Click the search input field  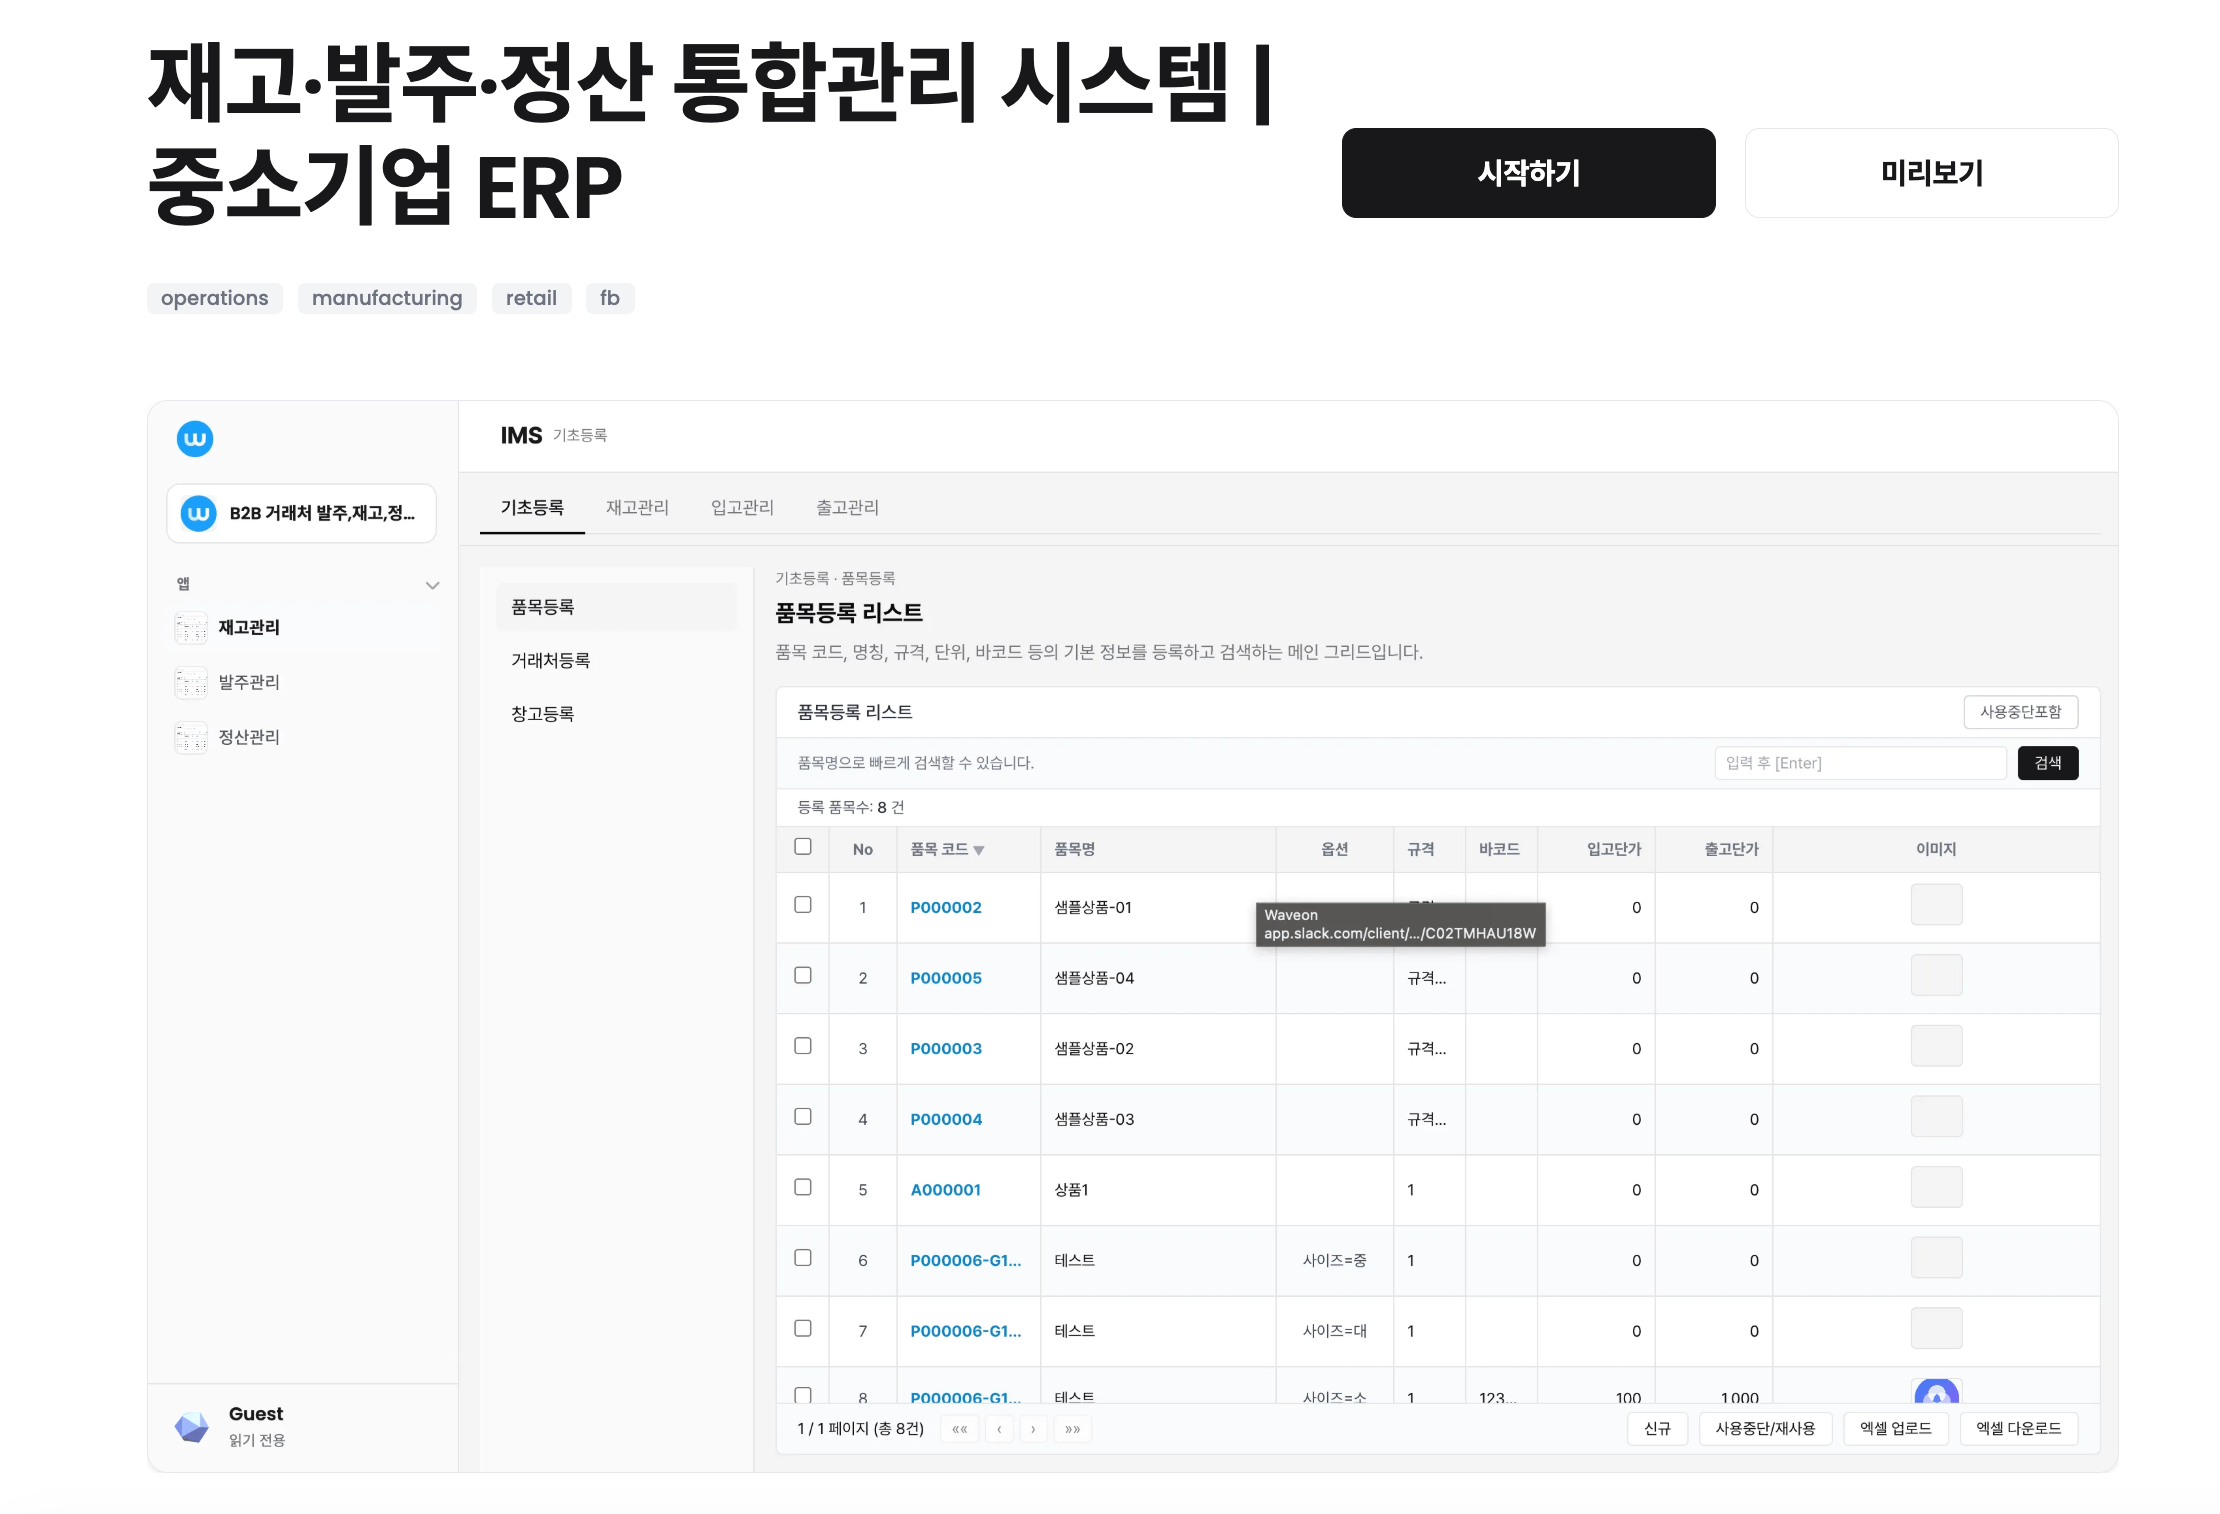pos(1858,763)
